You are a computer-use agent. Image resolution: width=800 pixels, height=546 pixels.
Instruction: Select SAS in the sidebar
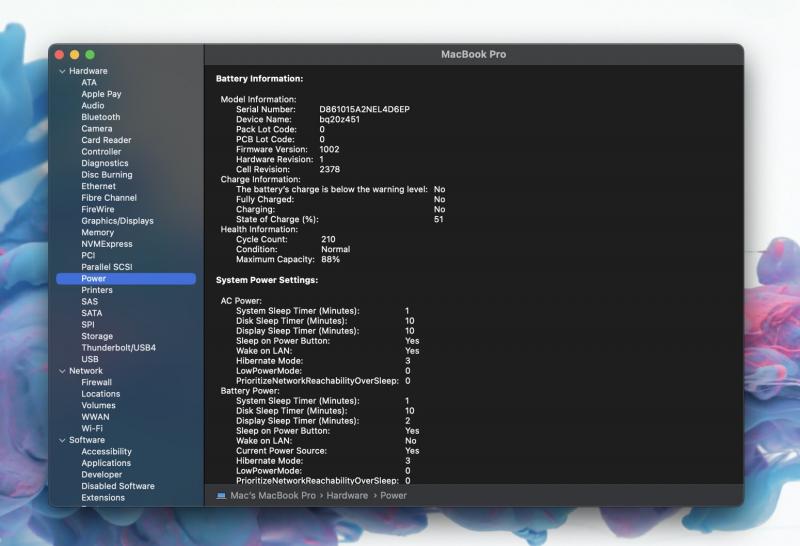pos(89,302)
